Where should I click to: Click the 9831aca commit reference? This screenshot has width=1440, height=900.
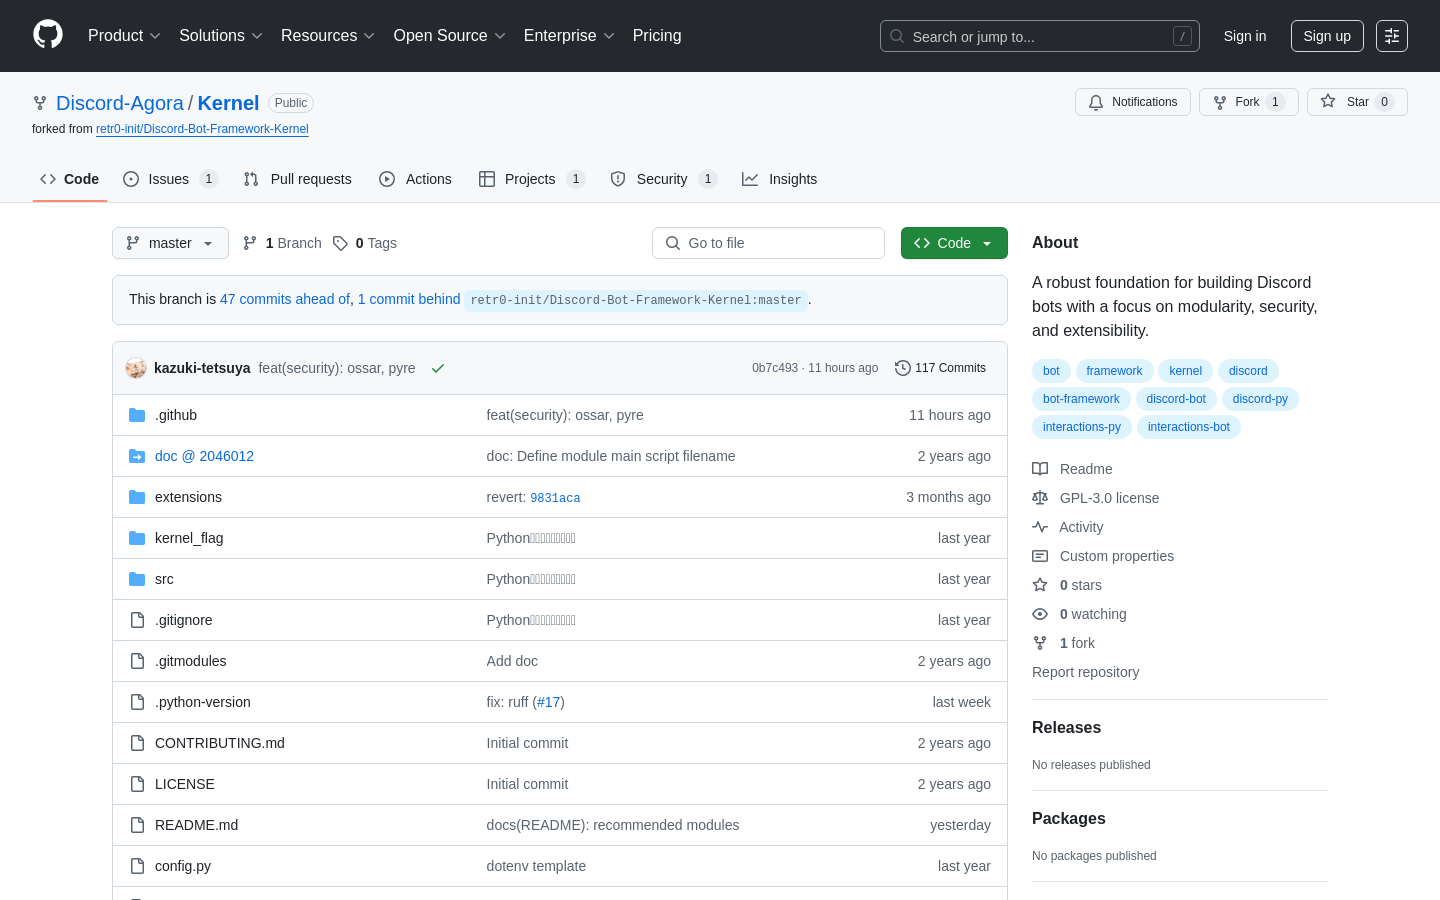coord(555,498)
